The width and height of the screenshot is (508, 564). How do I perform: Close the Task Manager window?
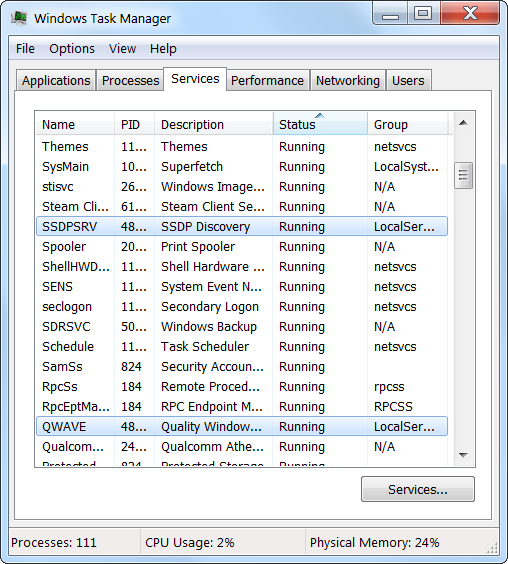470,14
